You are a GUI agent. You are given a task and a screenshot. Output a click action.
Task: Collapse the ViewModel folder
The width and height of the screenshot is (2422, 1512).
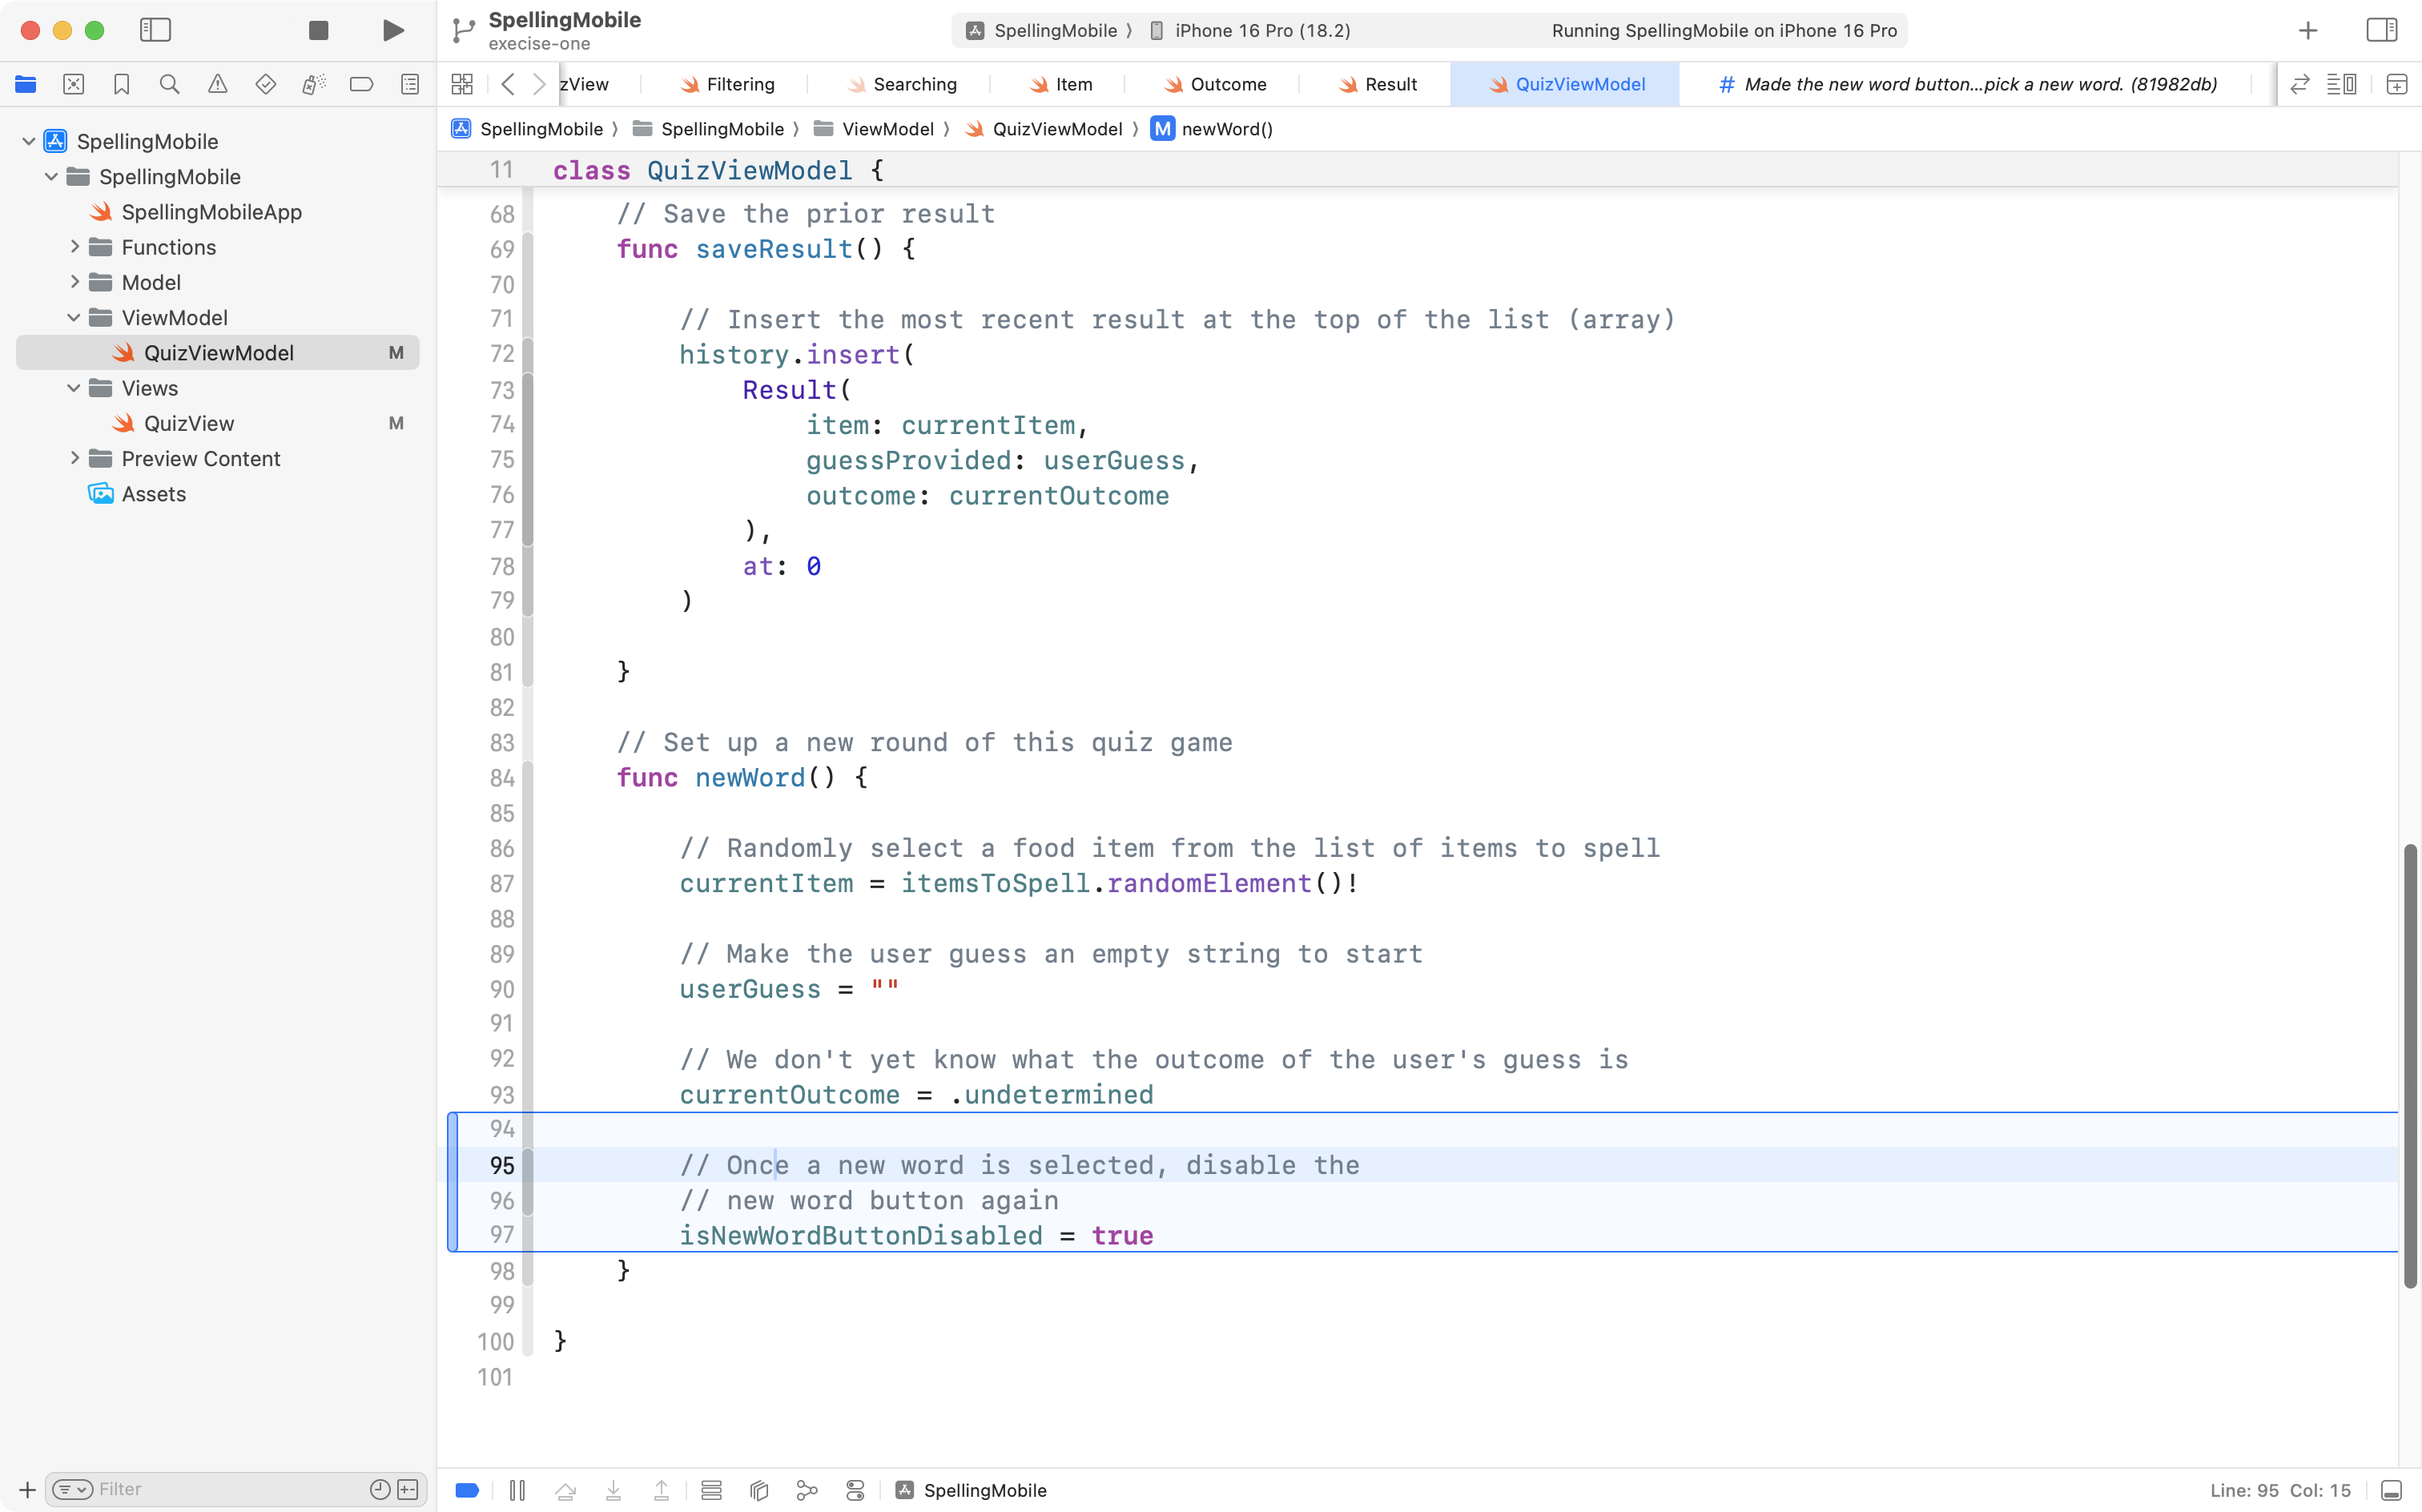(75, 317)
